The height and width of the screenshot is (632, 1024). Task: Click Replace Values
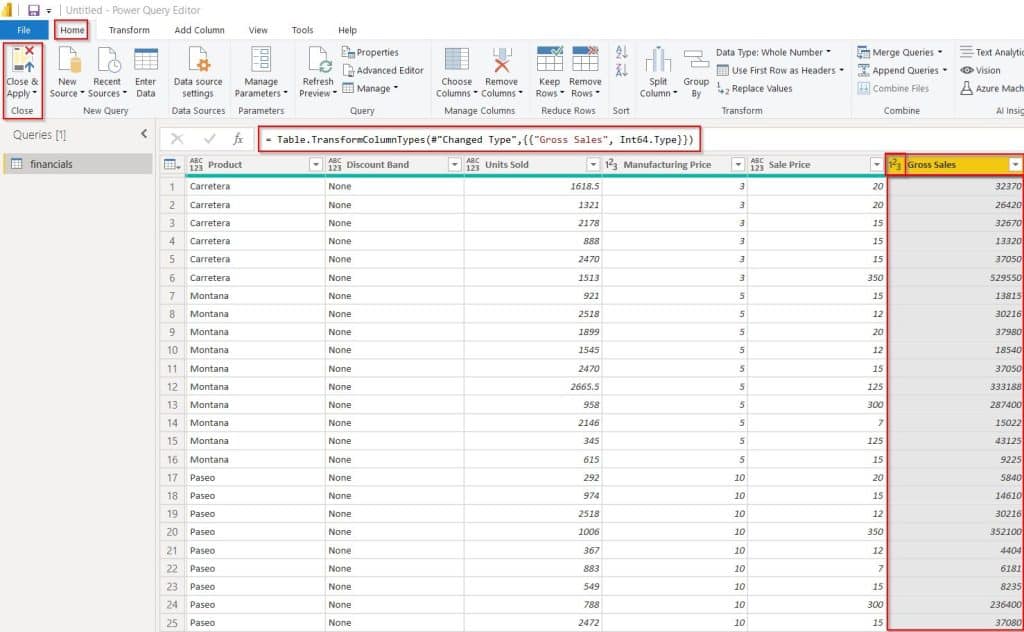(x=754, y=88)
